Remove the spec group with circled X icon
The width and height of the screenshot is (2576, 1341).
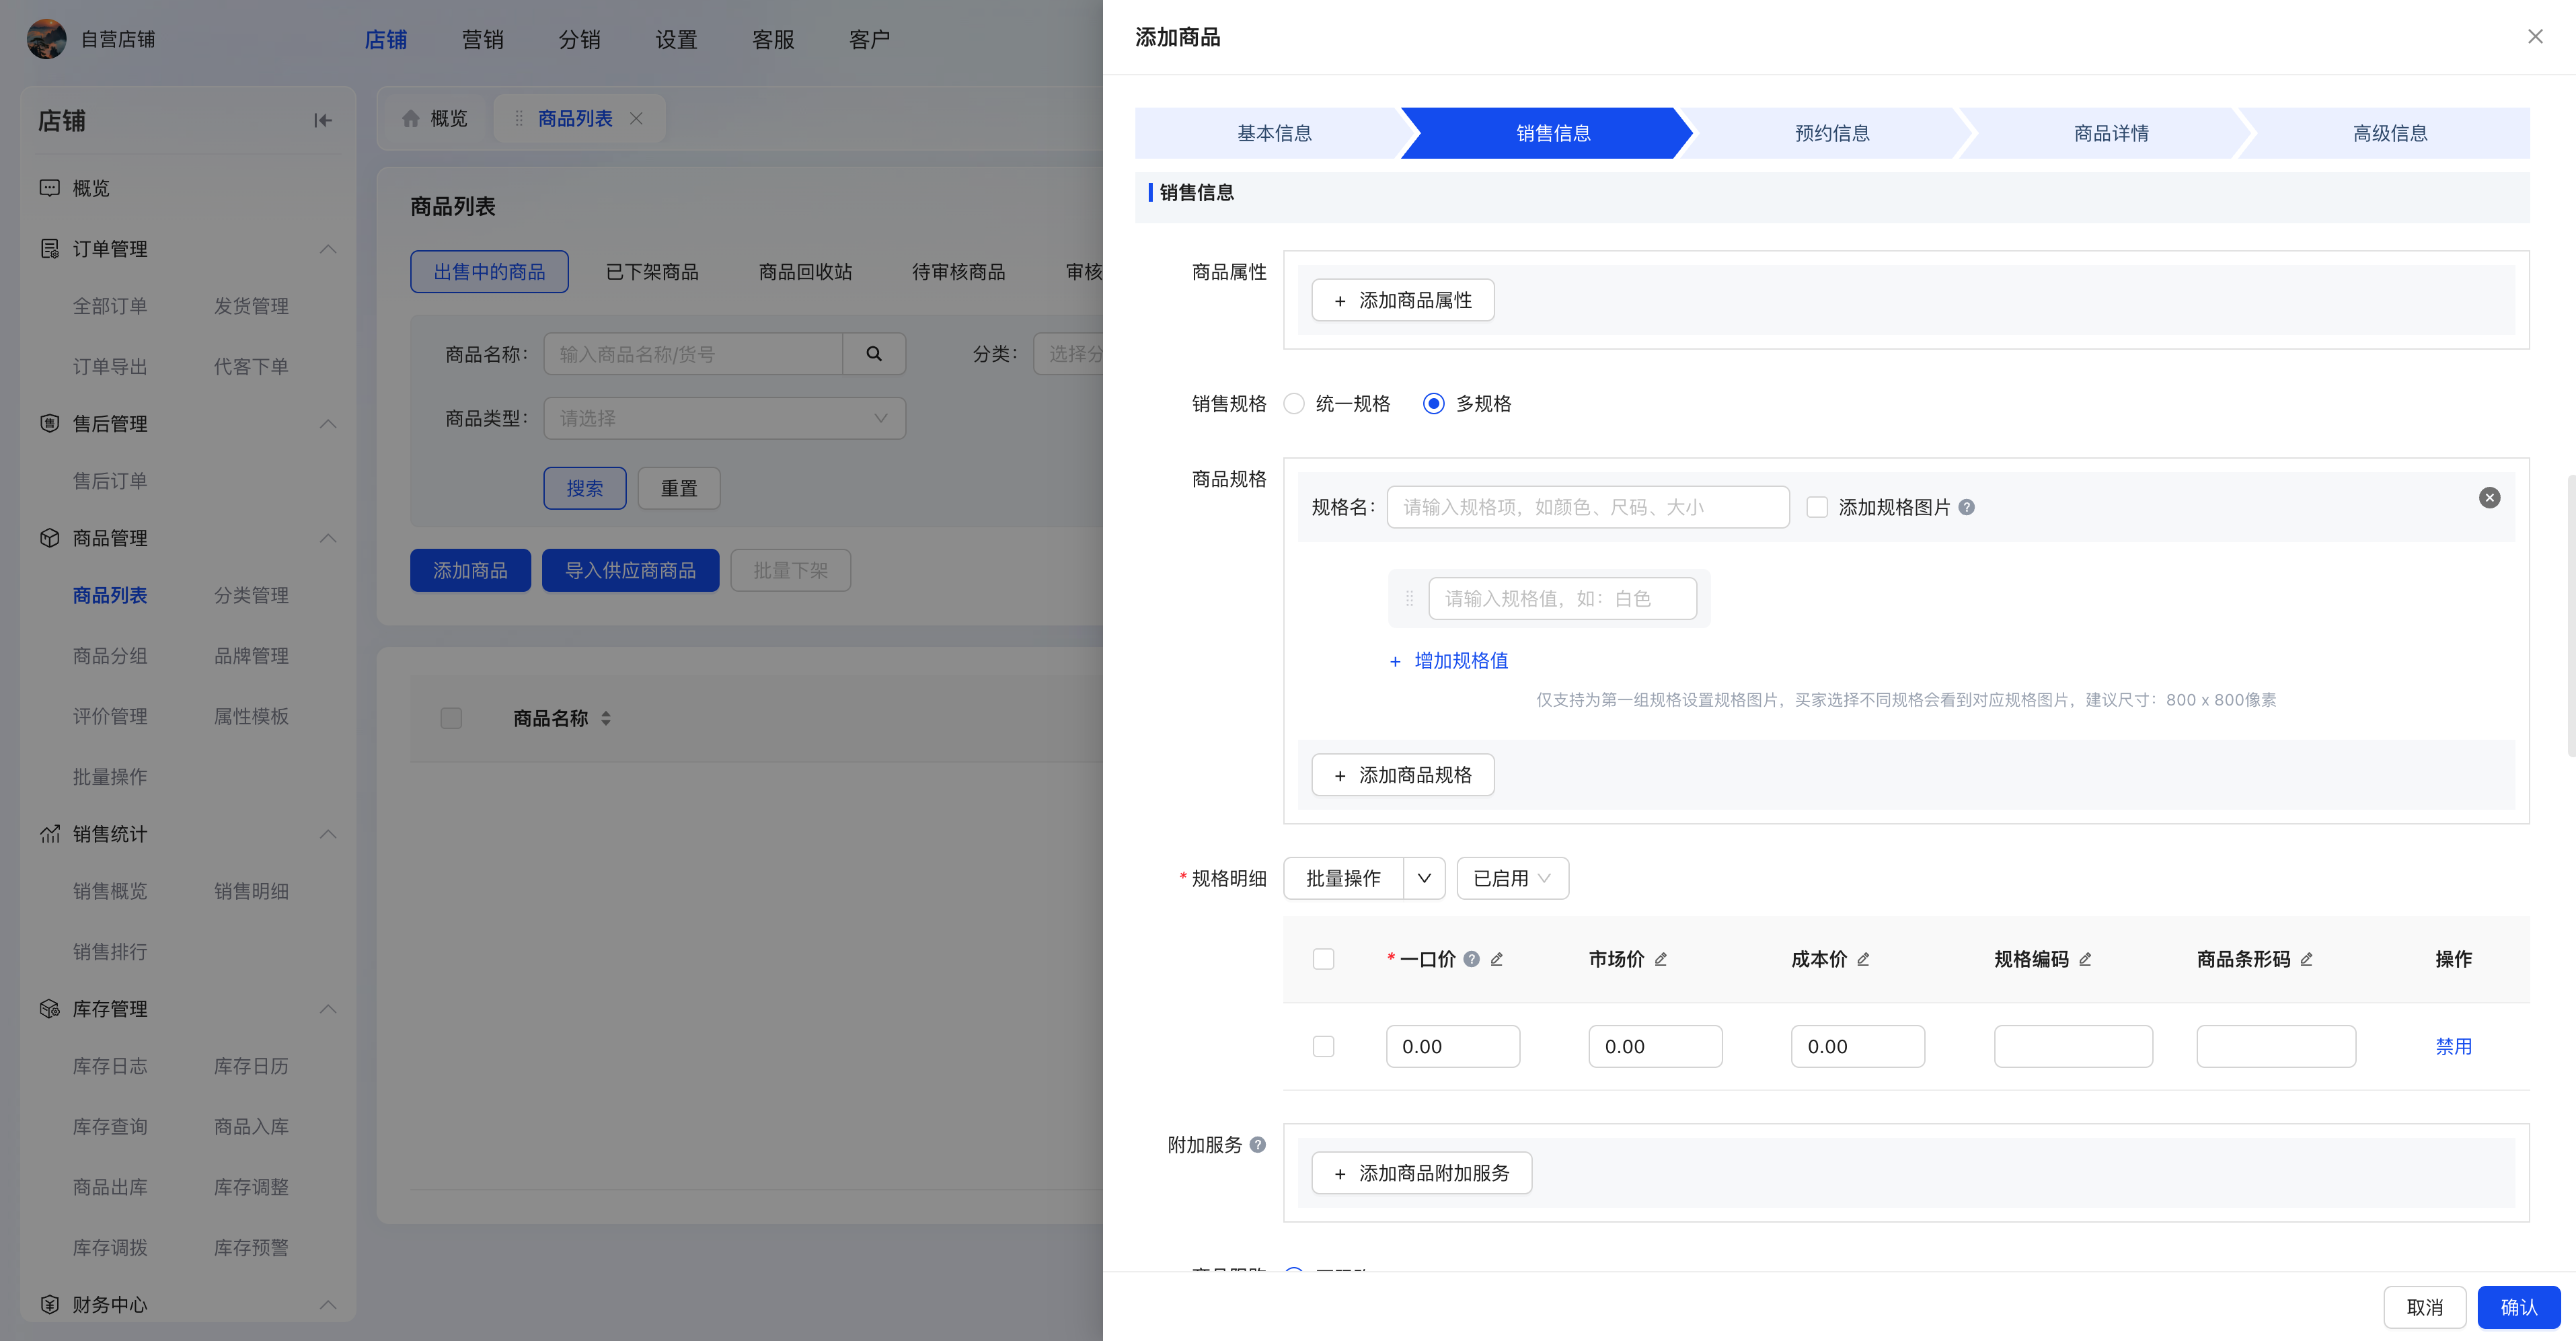coord(2489,498)
